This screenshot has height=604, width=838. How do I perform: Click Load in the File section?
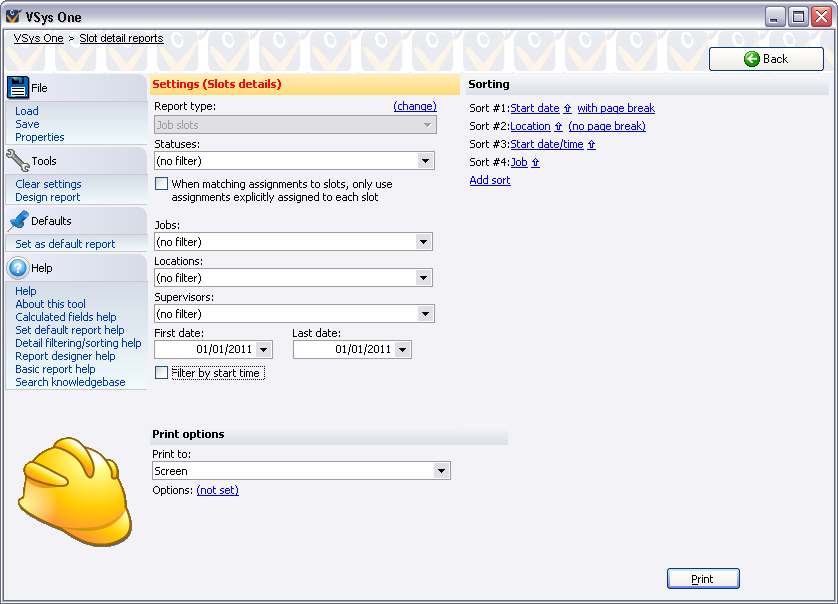(27, 111)
